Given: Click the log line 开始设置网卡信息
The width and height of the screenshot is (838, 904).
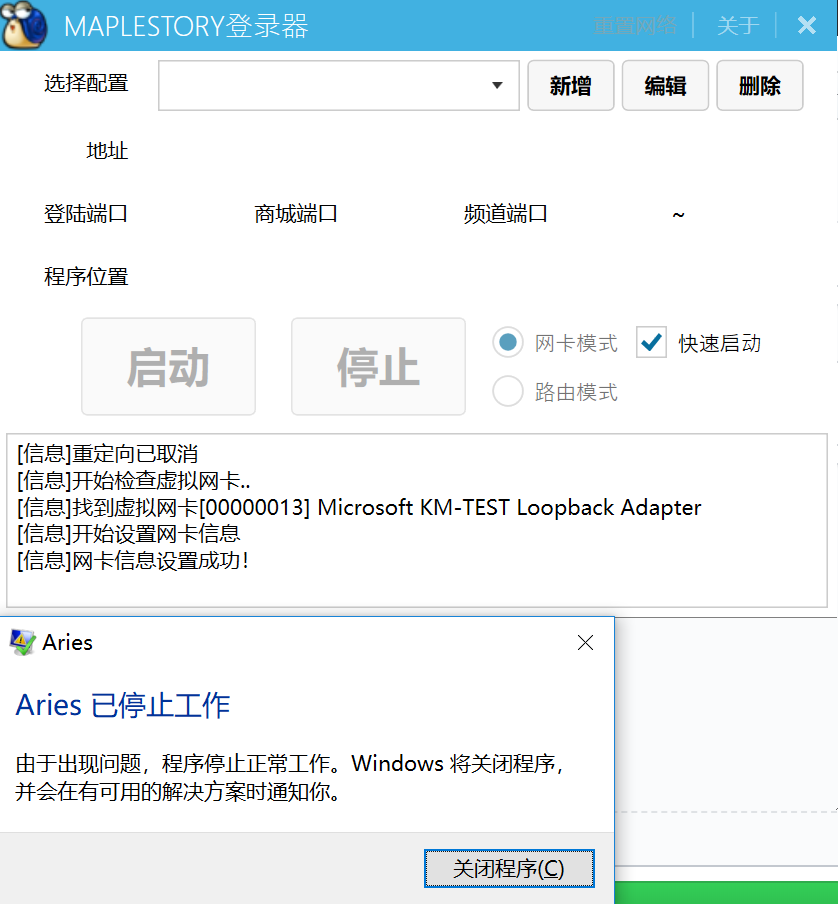Looking at the screenshot, I should [x=128, y=534].
